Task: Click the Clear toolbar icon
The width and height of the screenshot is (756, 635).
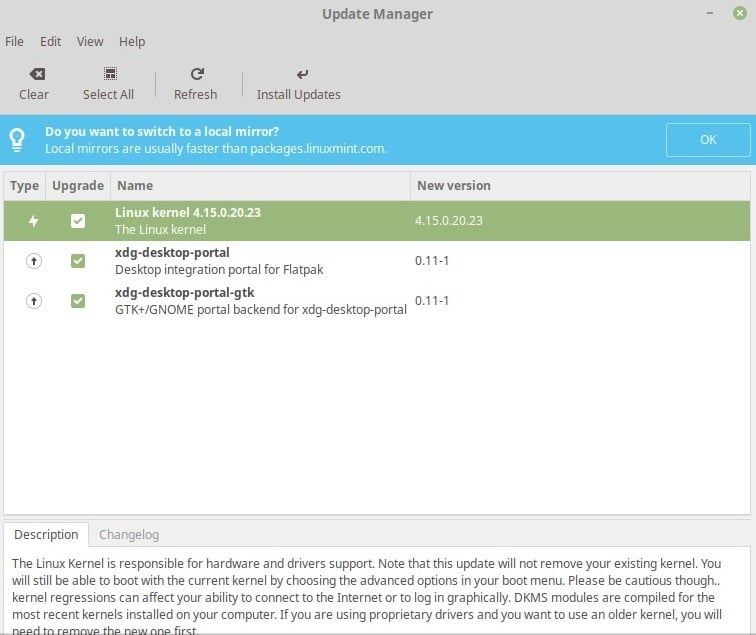Action: point(37,74)
